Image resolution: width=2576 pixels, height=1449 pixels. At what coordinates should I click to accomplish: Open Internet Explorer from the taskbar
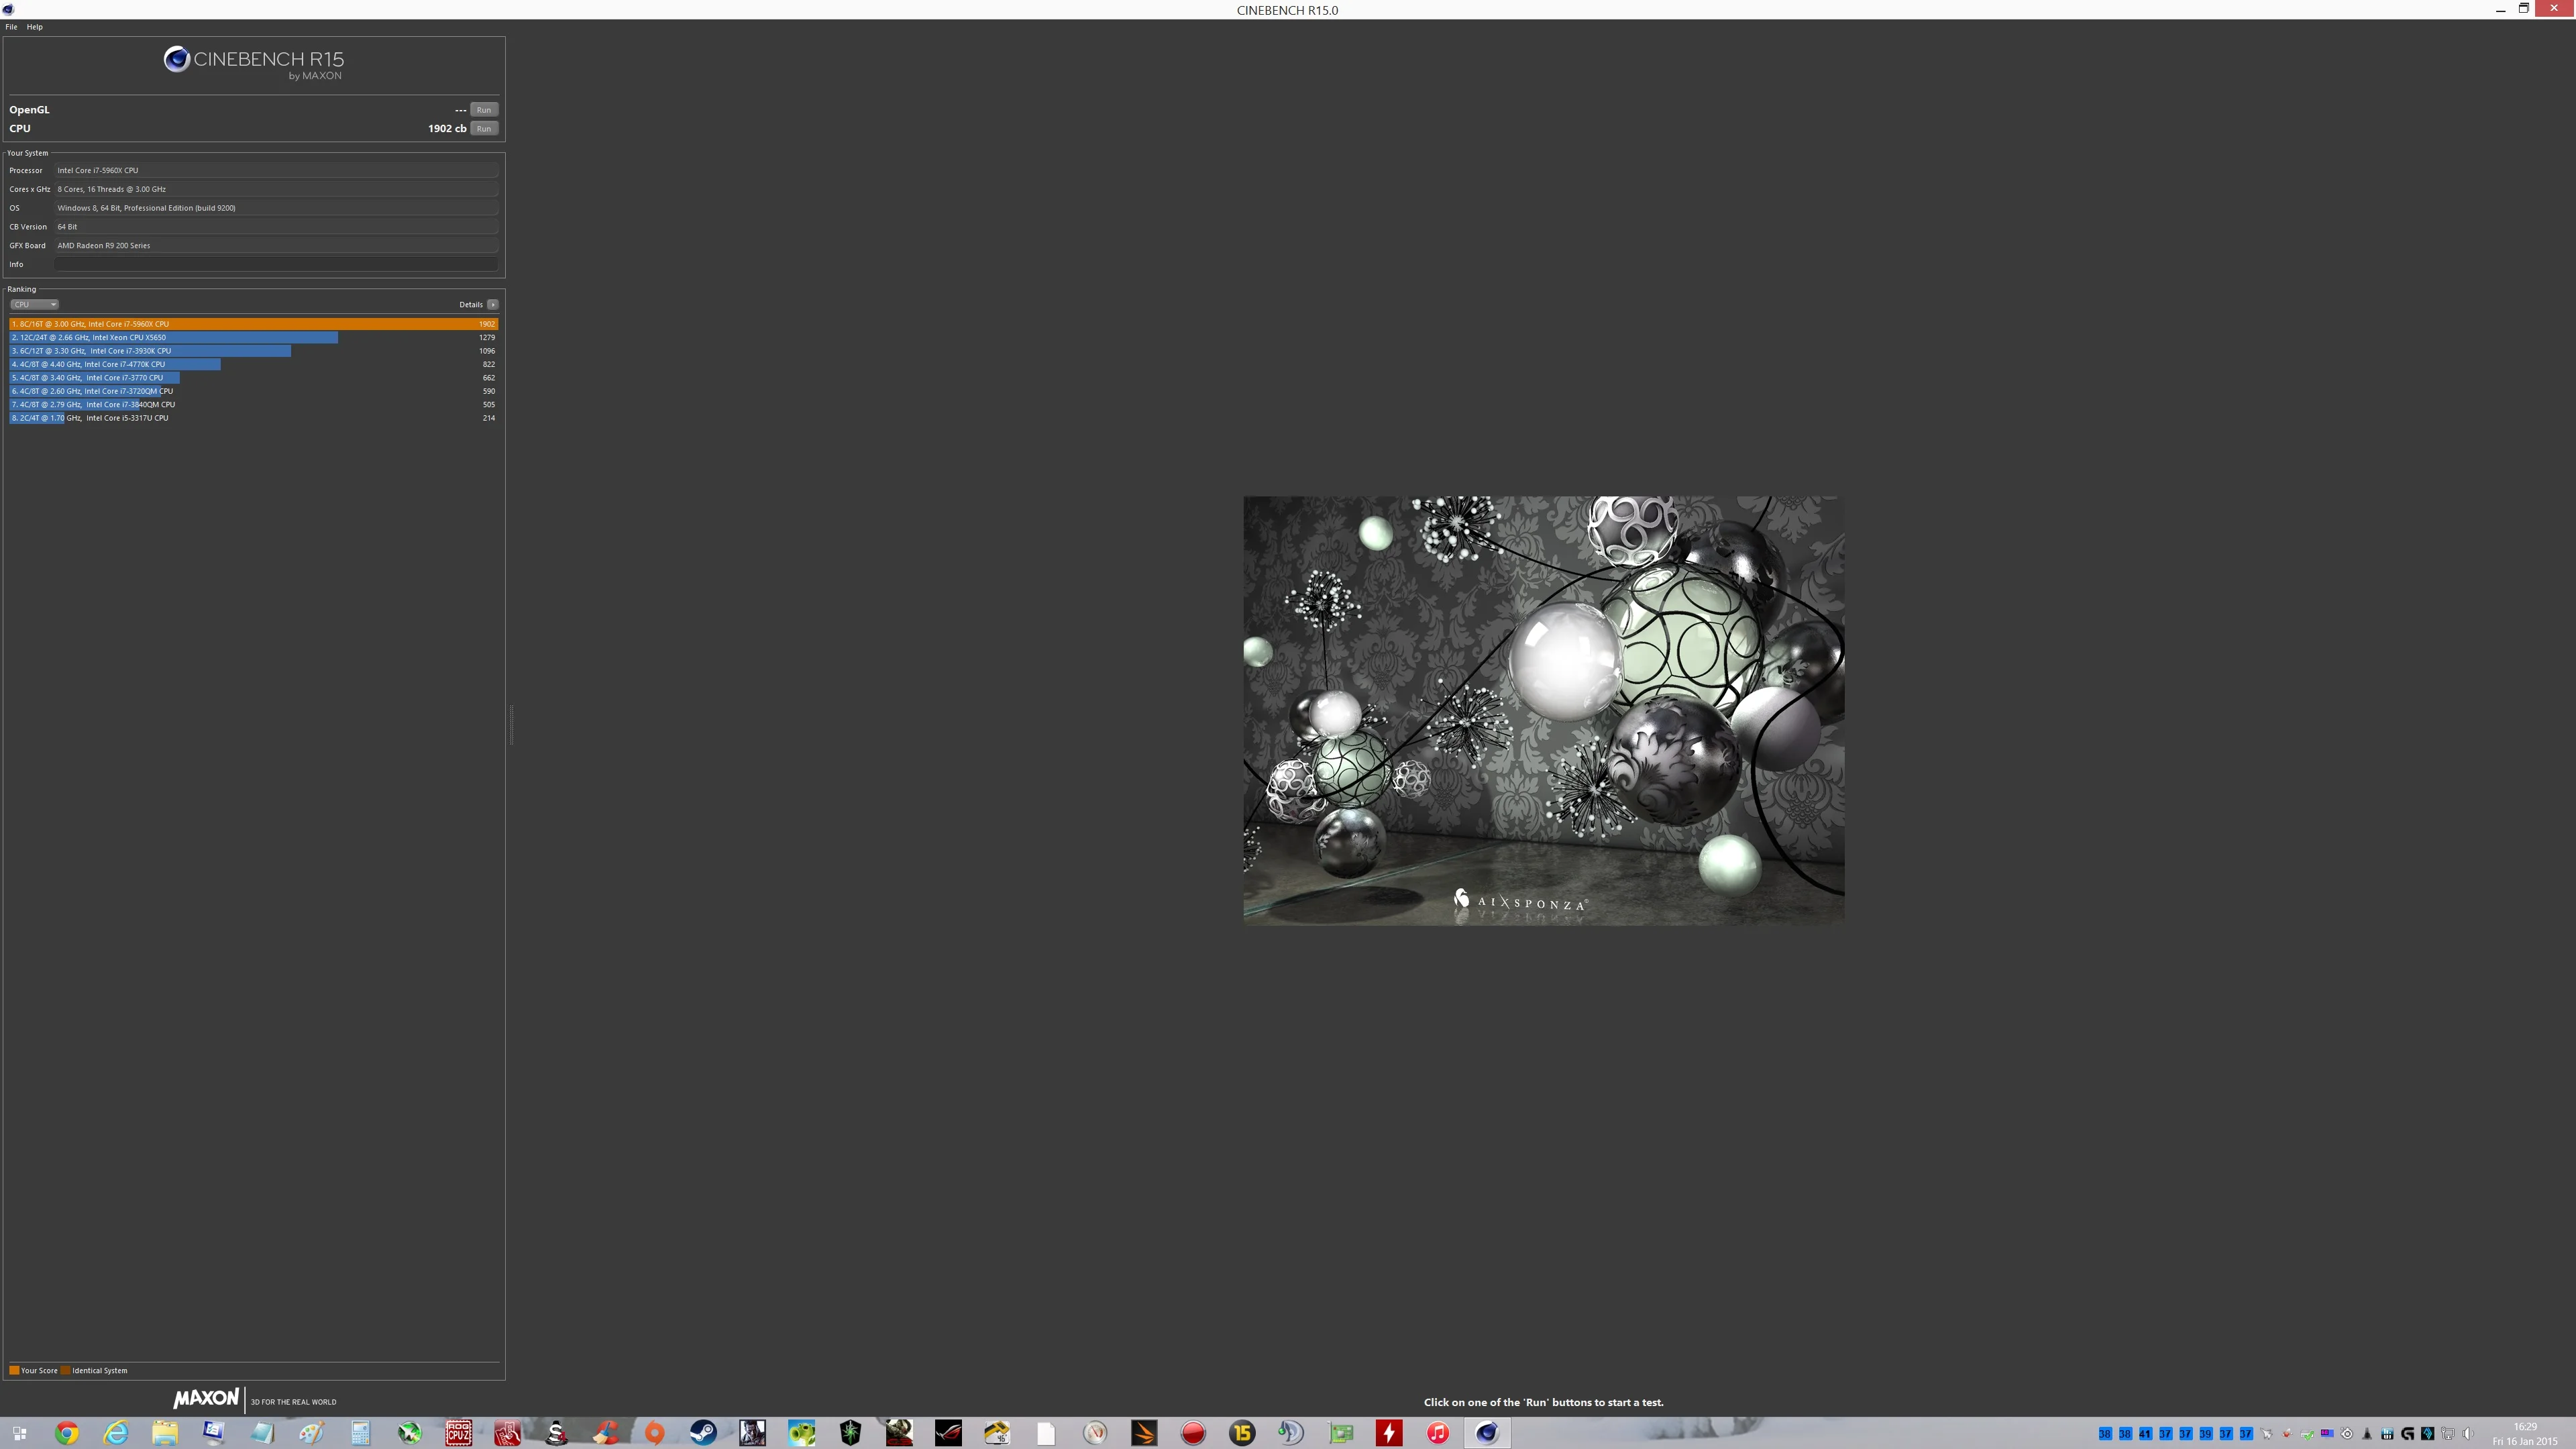(x=116, y=1433)
